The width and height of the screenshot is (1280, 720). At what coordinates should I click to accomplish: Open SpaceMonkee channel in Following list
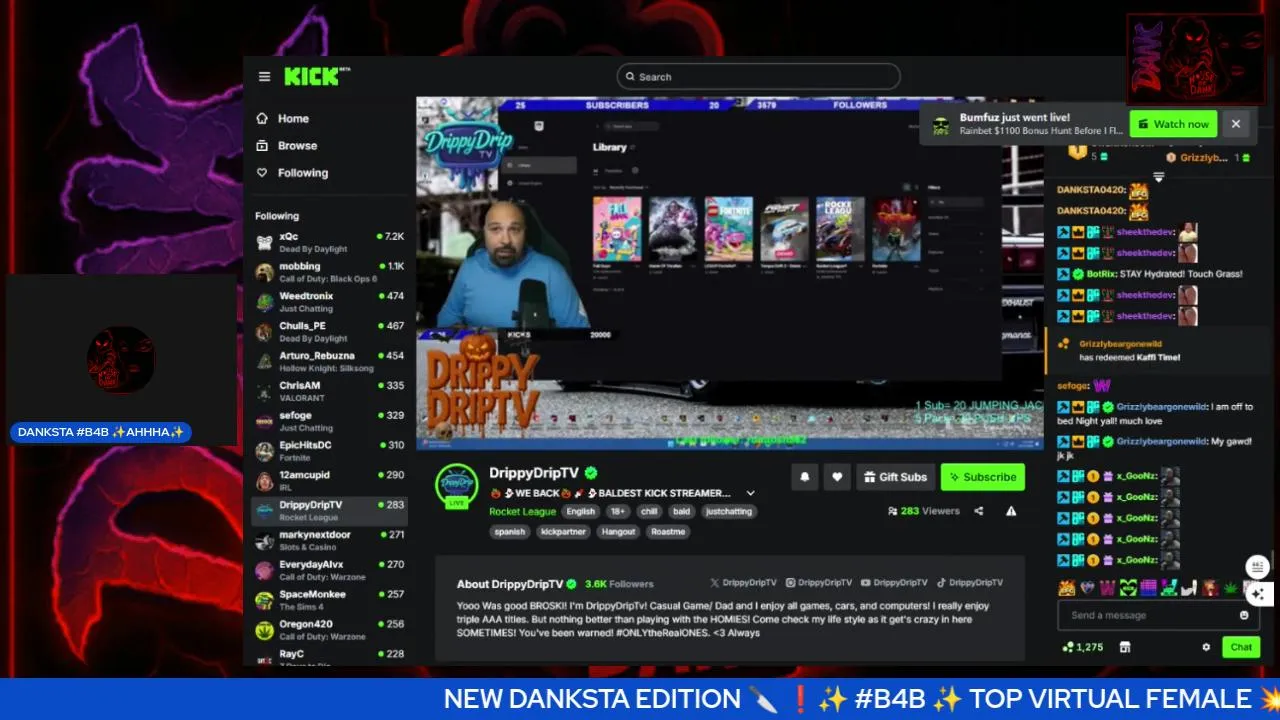coord(329,600)
